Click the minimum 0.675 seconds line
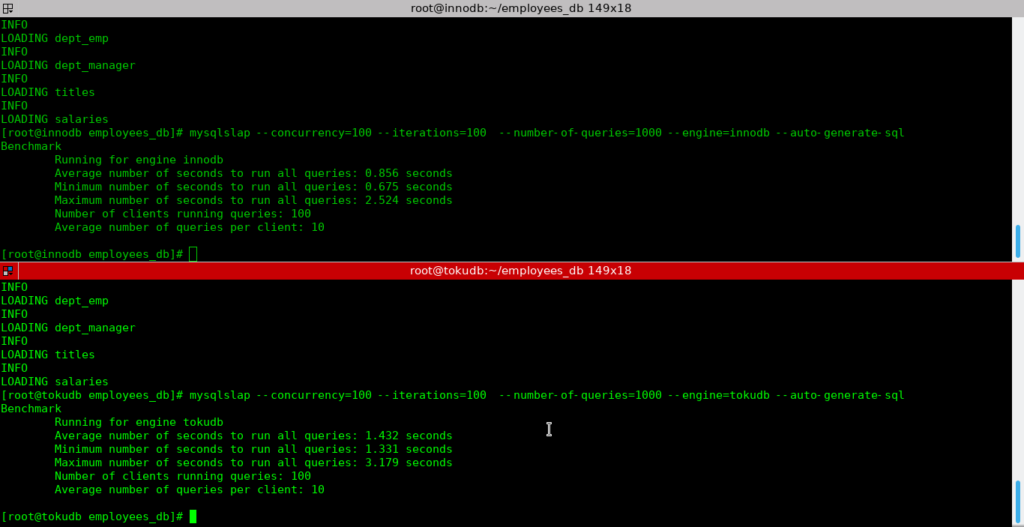 pos(253,187)
